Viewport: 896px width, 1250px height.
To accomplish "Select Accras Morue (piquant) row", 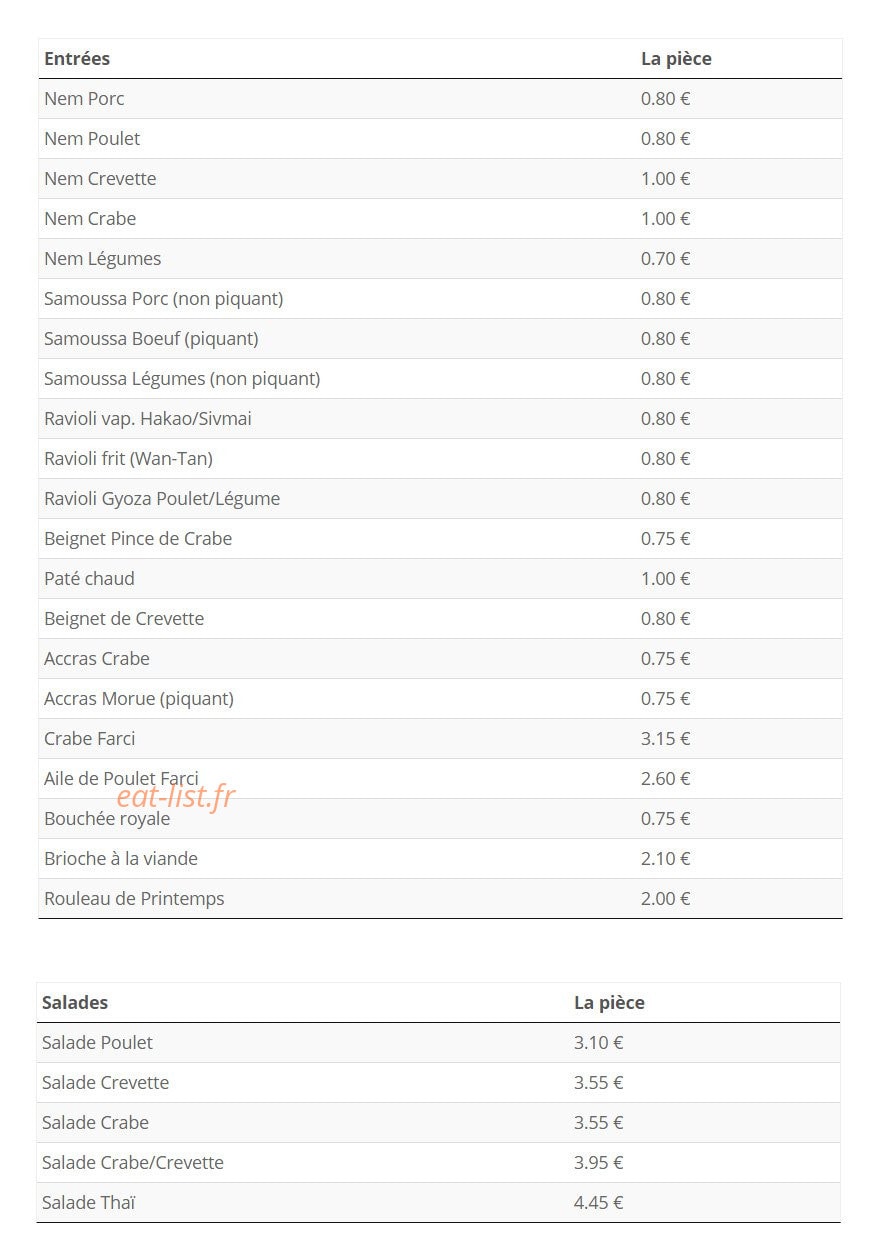I will coord(440,699).
